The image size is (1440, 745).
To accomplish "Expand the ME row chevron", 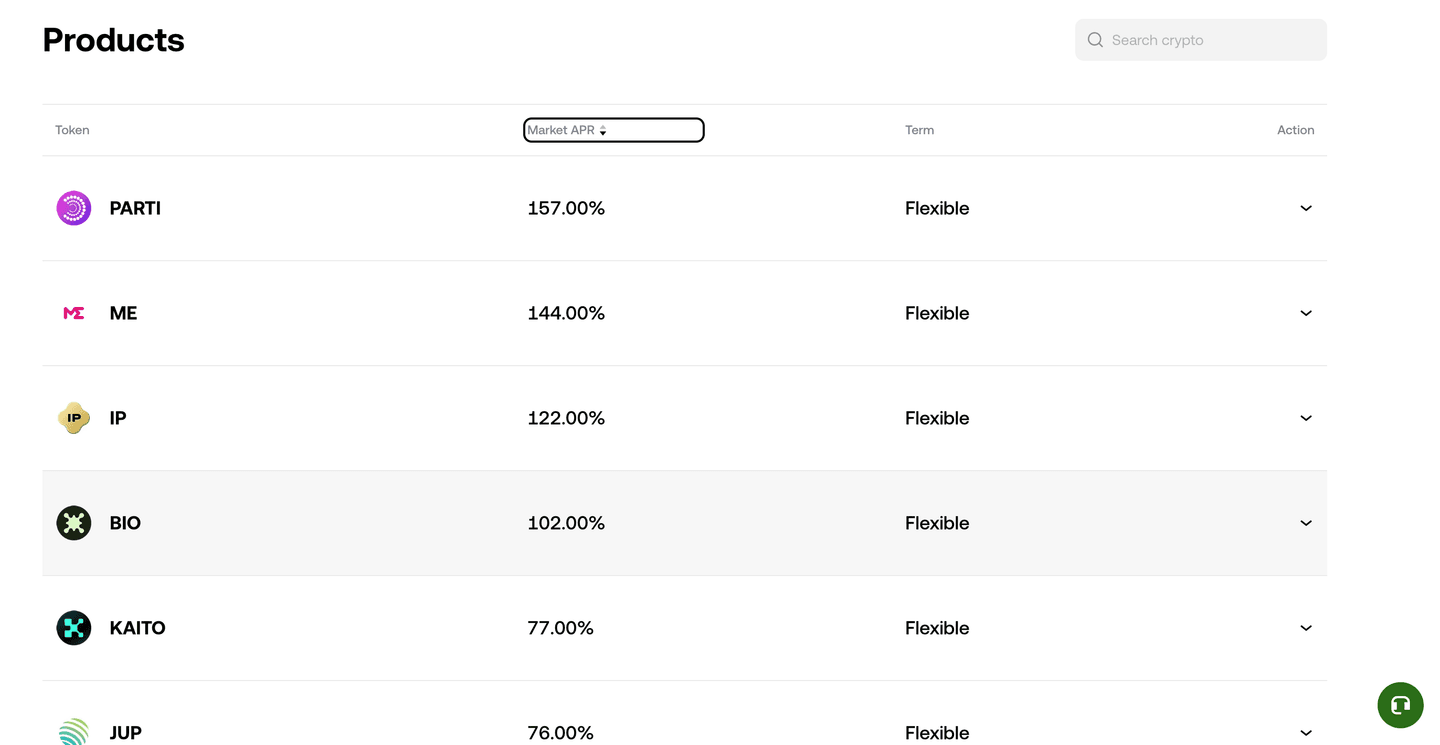I will pos(1306,313).
